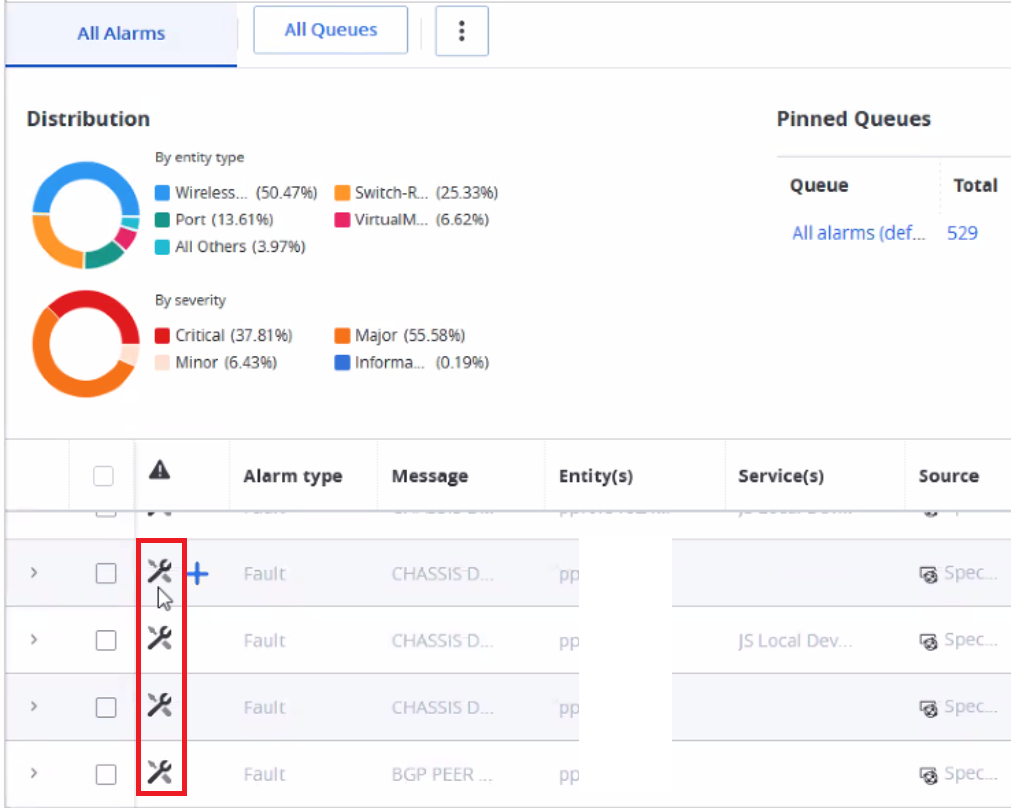The image size is (1011, 808).
Task: Open the All Queues tab
Action: tap(331, 30)
